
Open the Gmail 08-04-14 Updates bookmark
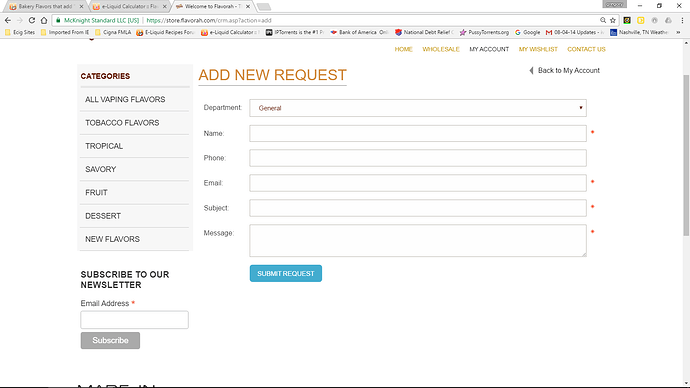[575, 32]
